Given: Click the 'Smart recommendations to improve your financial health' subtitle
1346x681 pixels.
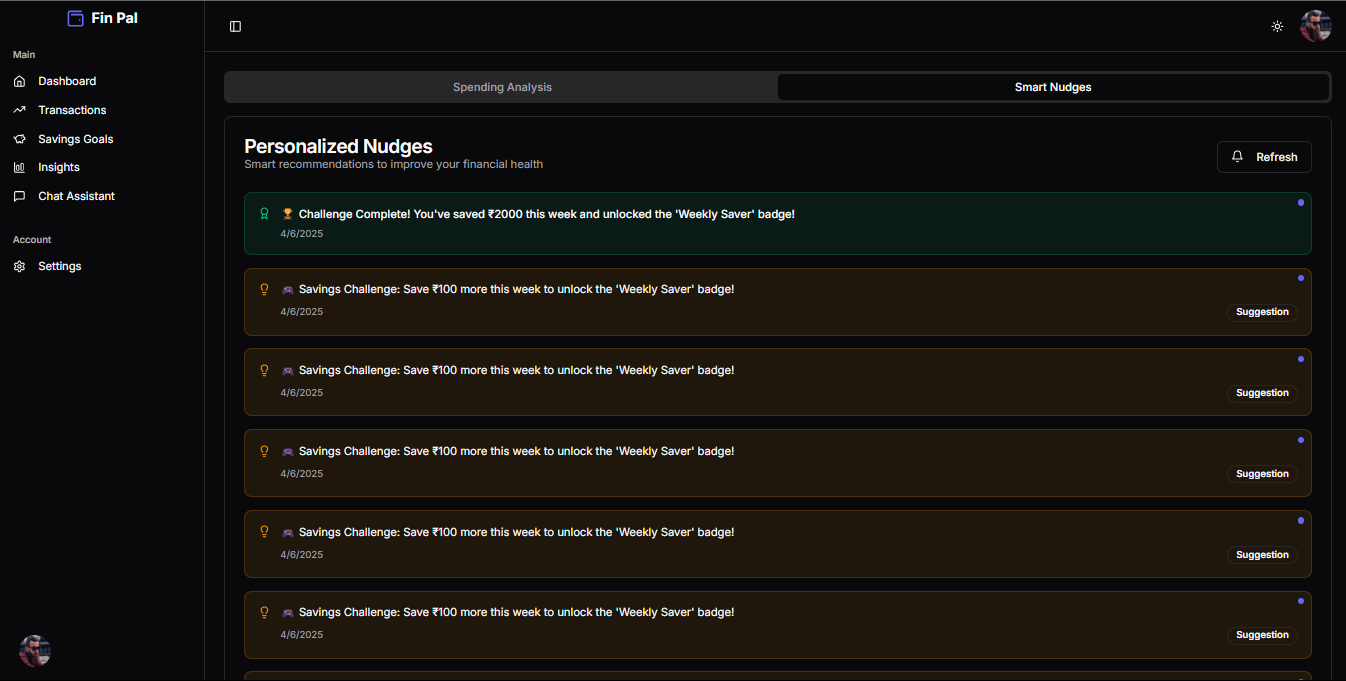Looking at the screenshot, I should click(393, 164).
